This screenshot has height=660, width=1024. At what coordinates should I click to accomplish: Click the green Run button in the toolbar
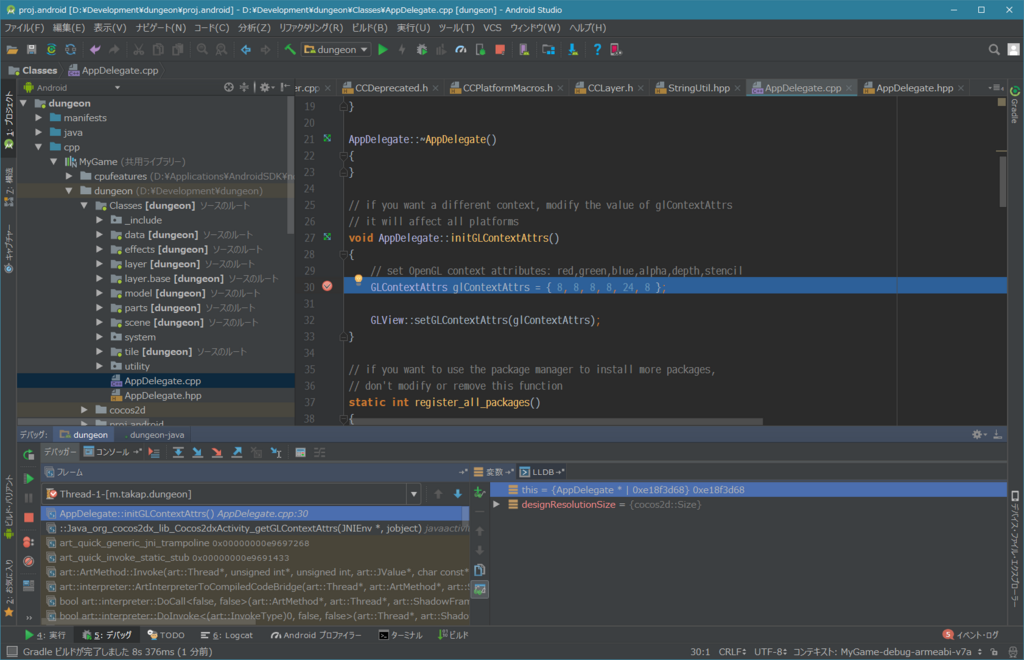click(383, 49)
